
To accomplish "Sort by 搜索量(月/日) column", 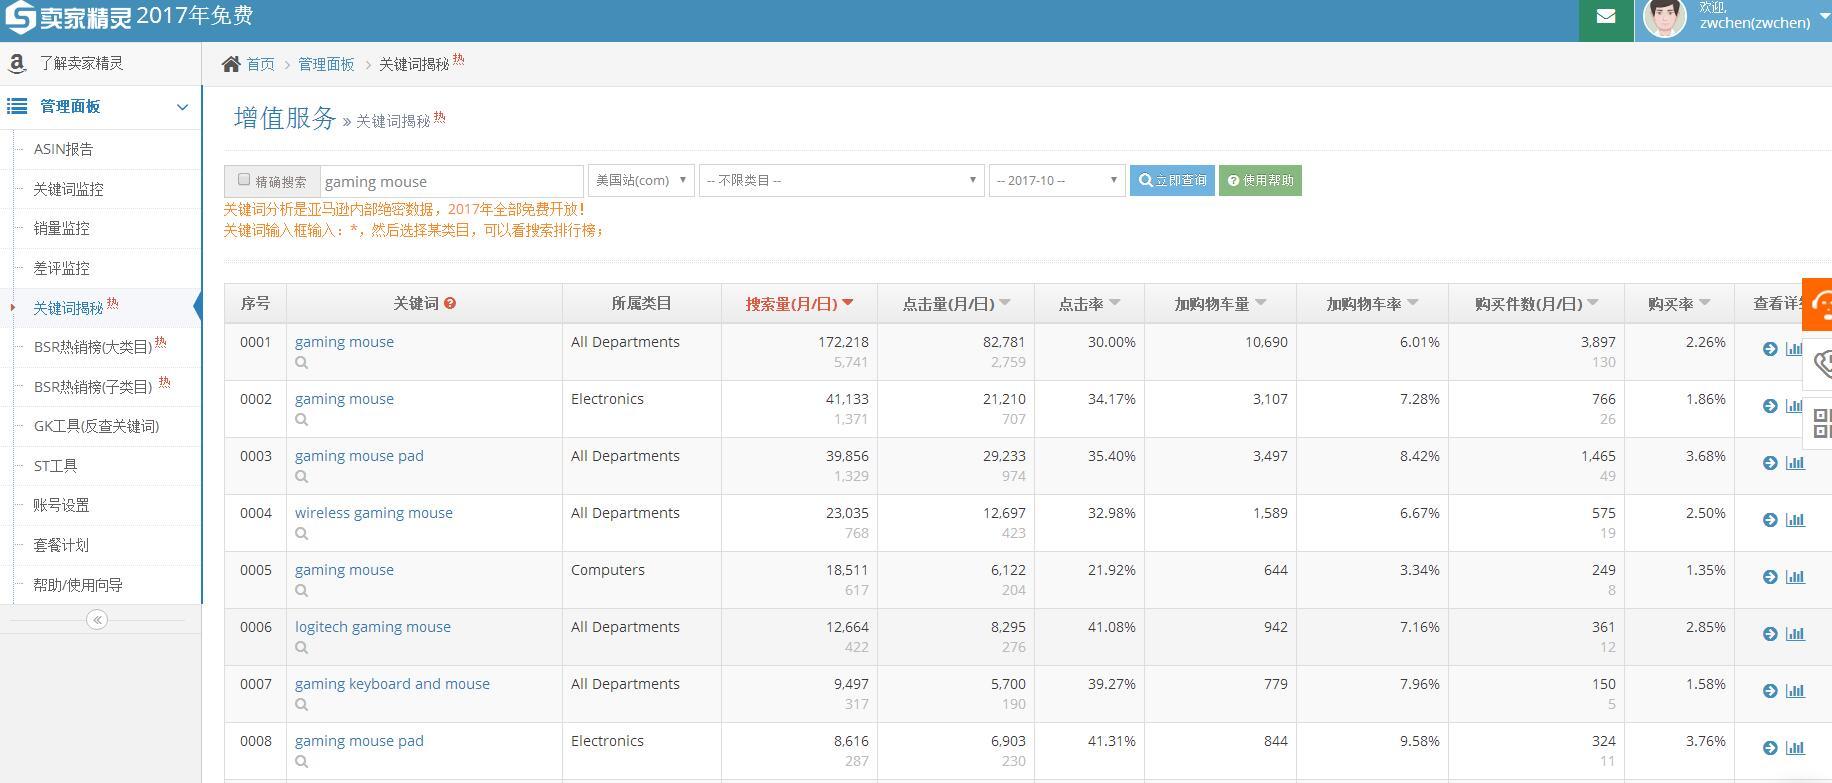I will [799, 303].
